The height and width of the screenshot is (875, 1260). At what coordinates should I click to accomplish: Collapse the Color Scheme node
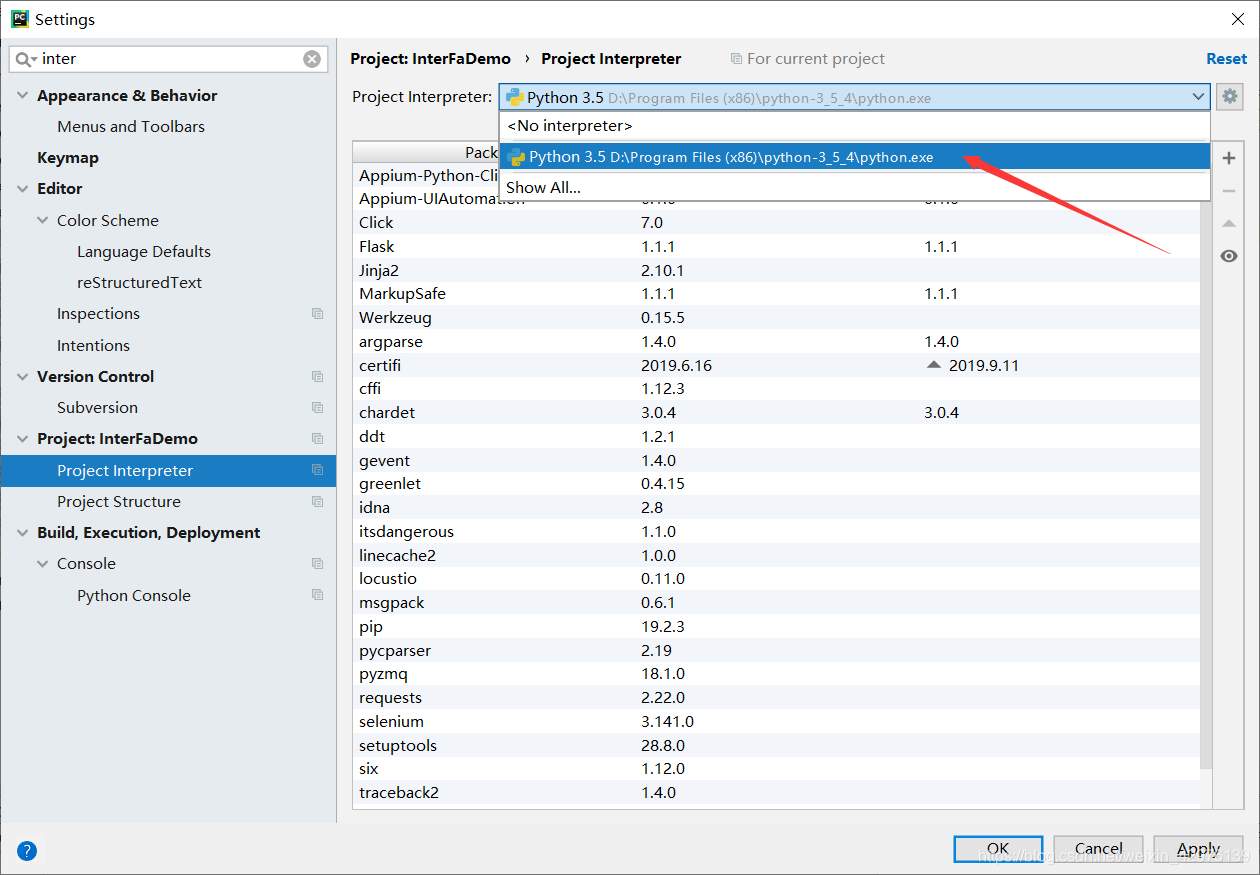coord(43,221)
